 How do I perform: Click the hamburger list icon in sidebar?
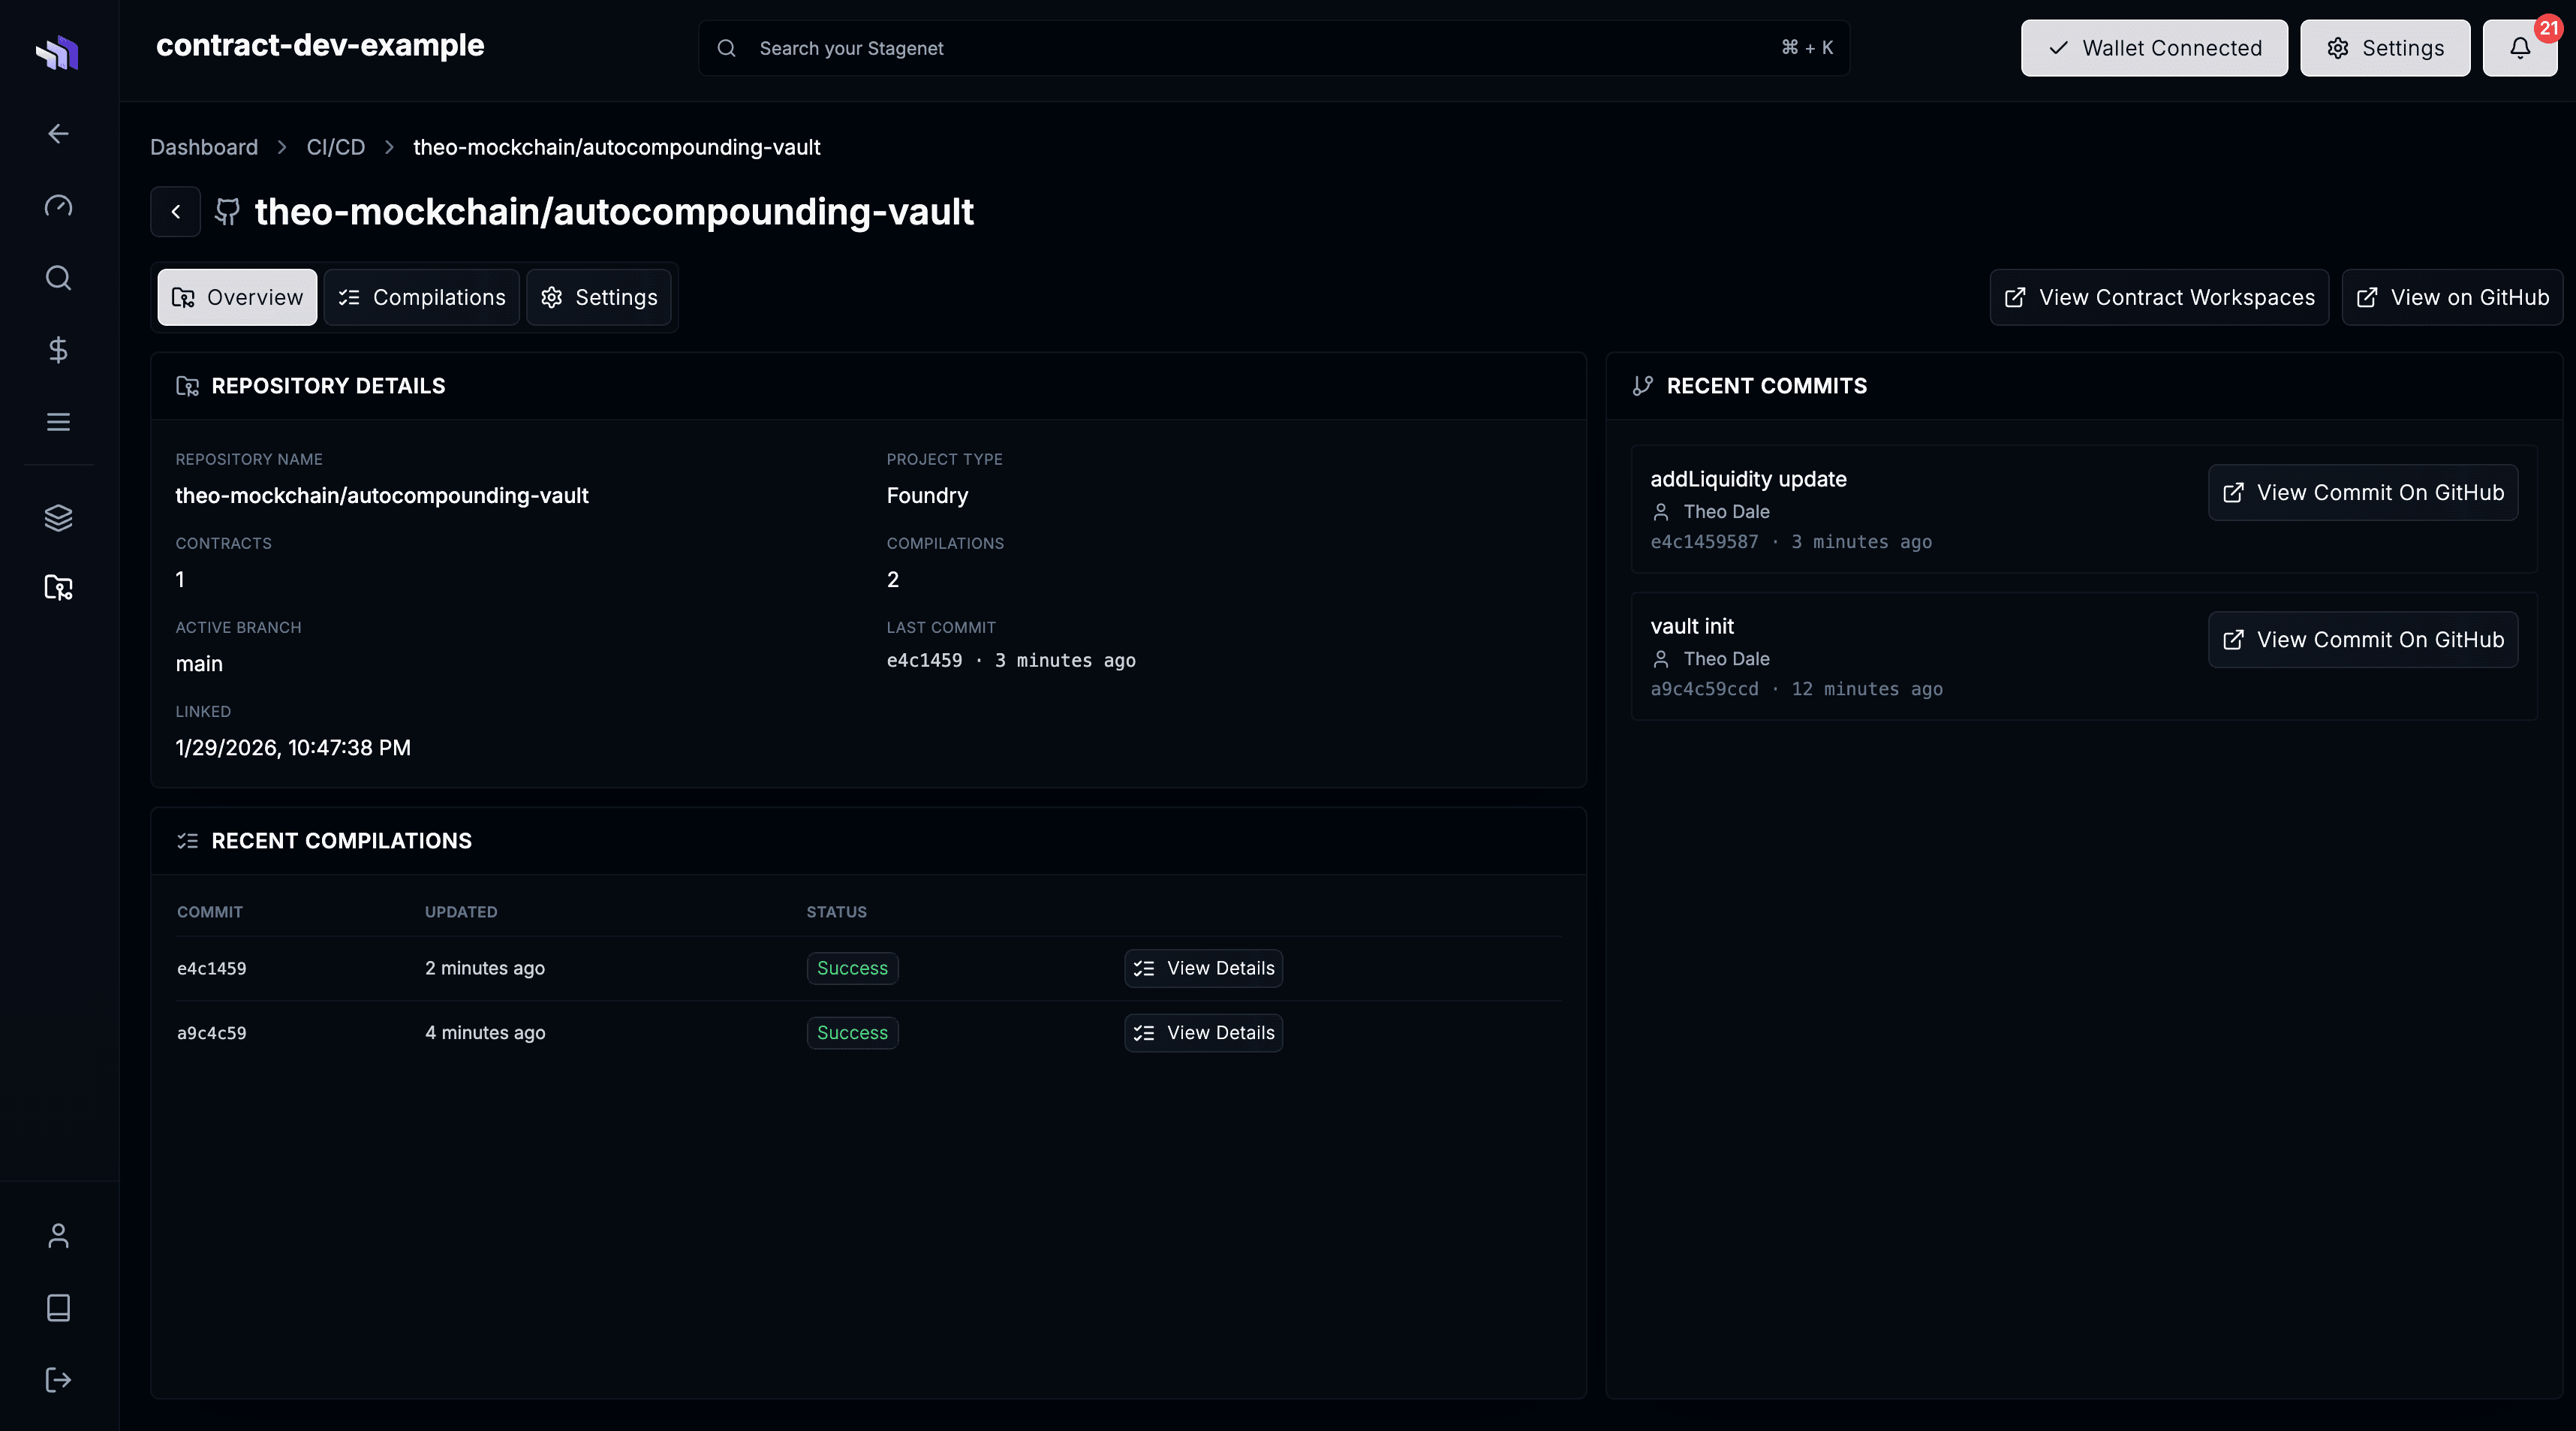point(57,421)
